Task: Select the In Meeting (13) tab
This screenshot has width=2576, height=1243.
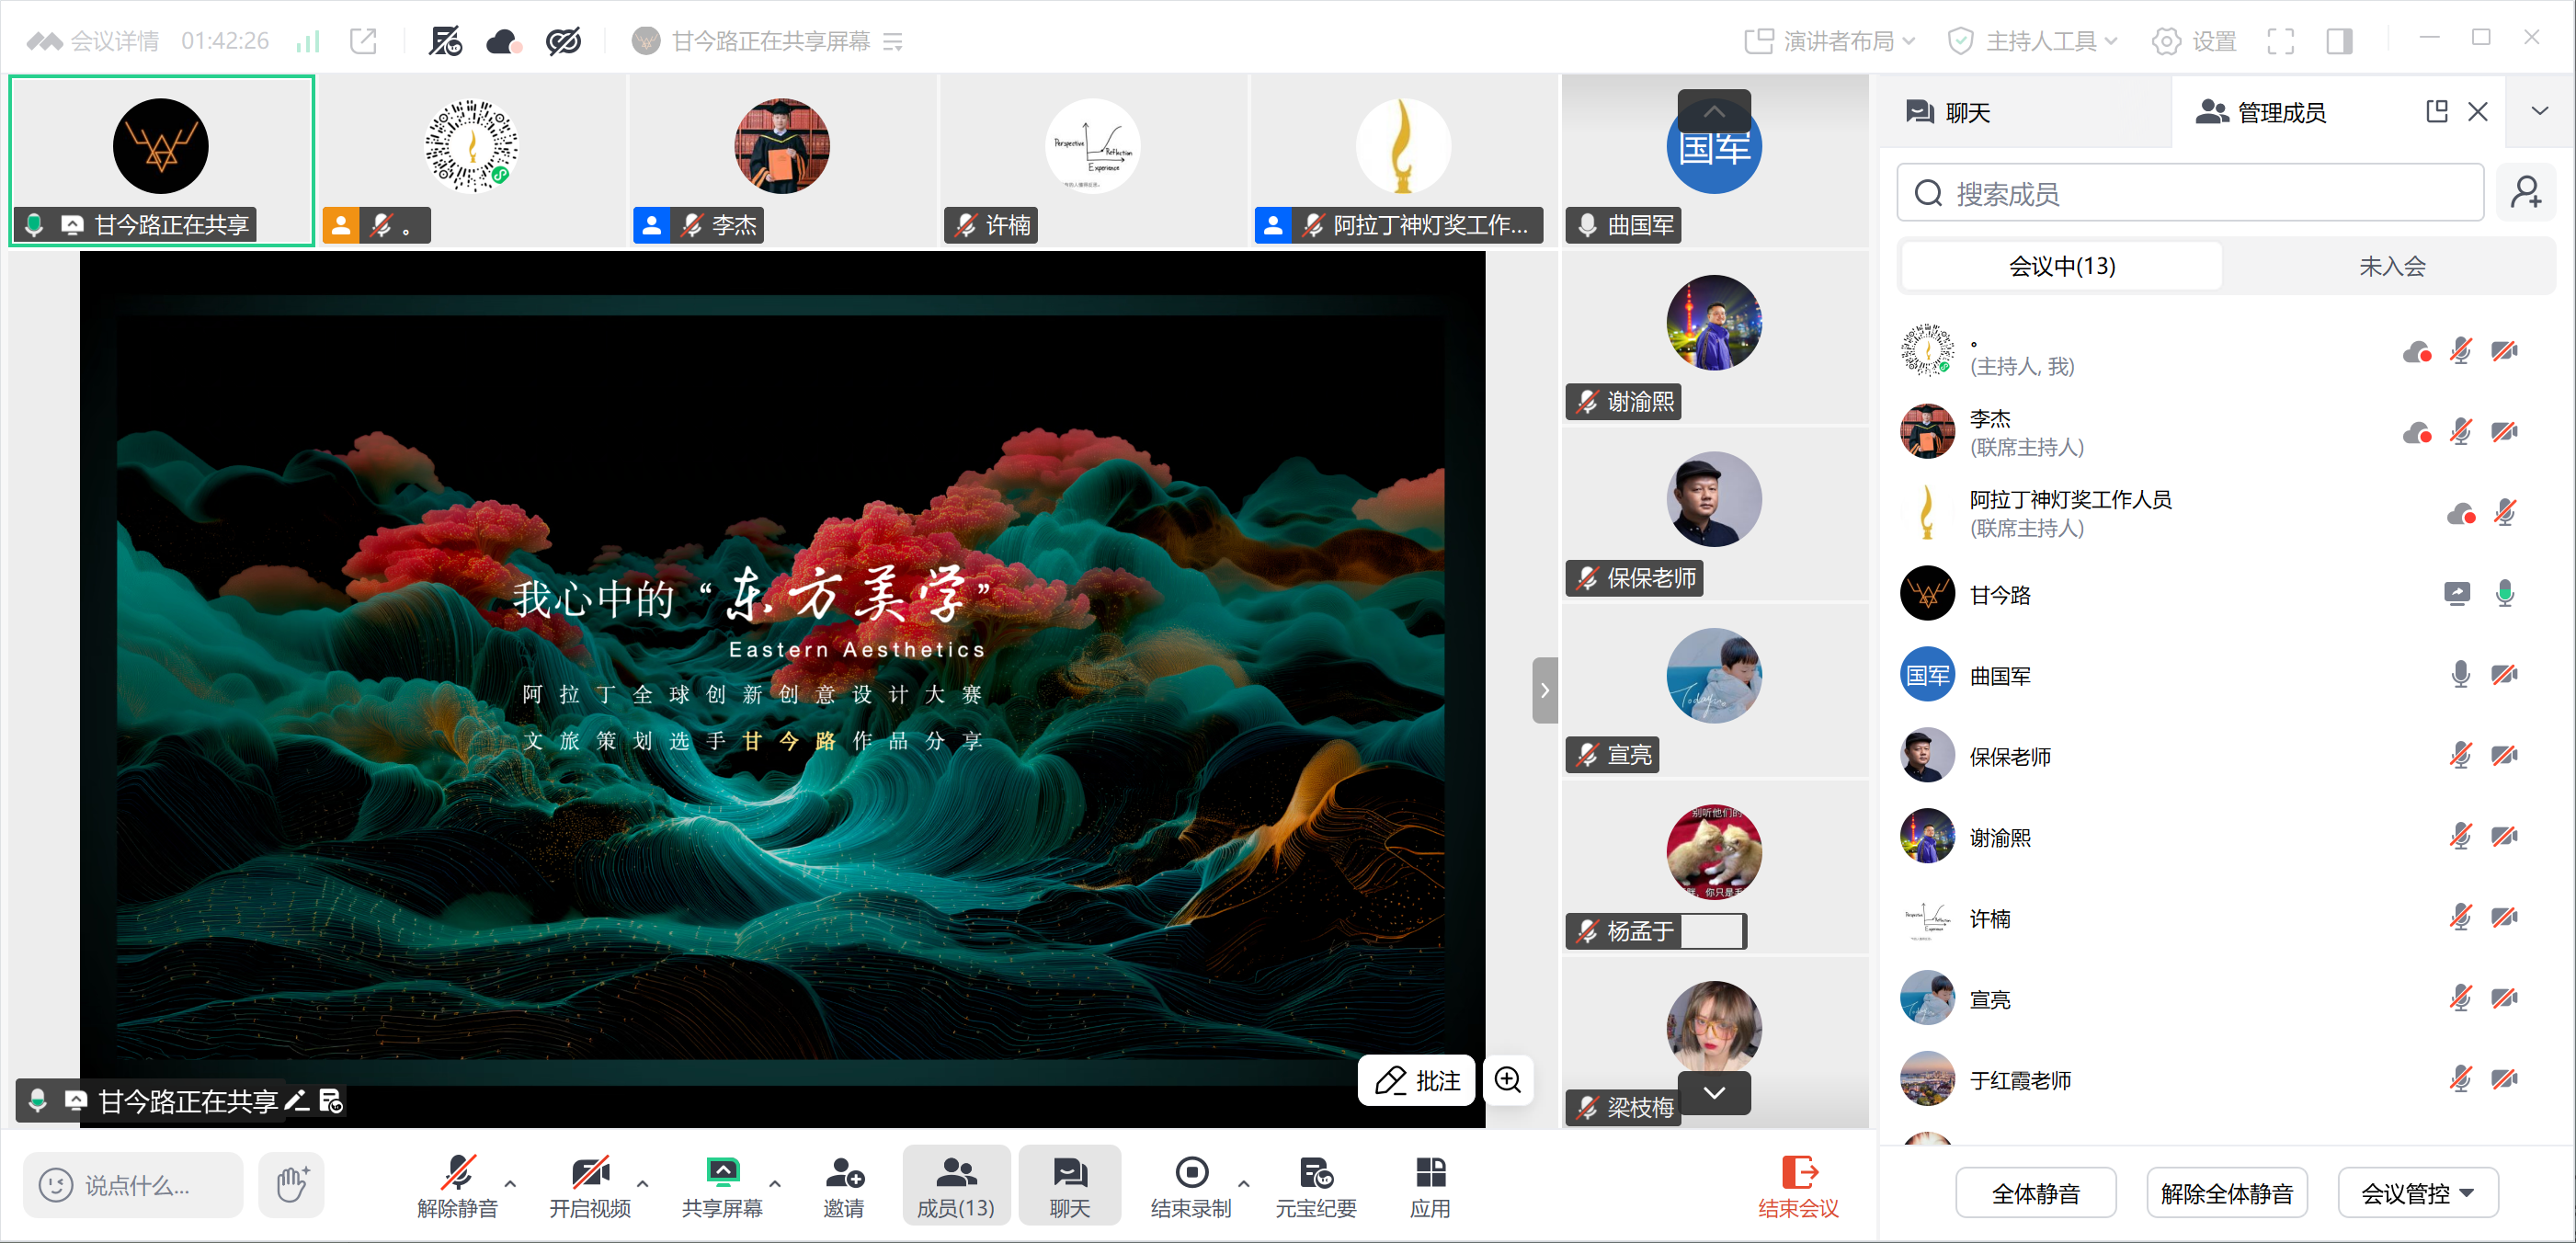Action: coord(2062,266)
